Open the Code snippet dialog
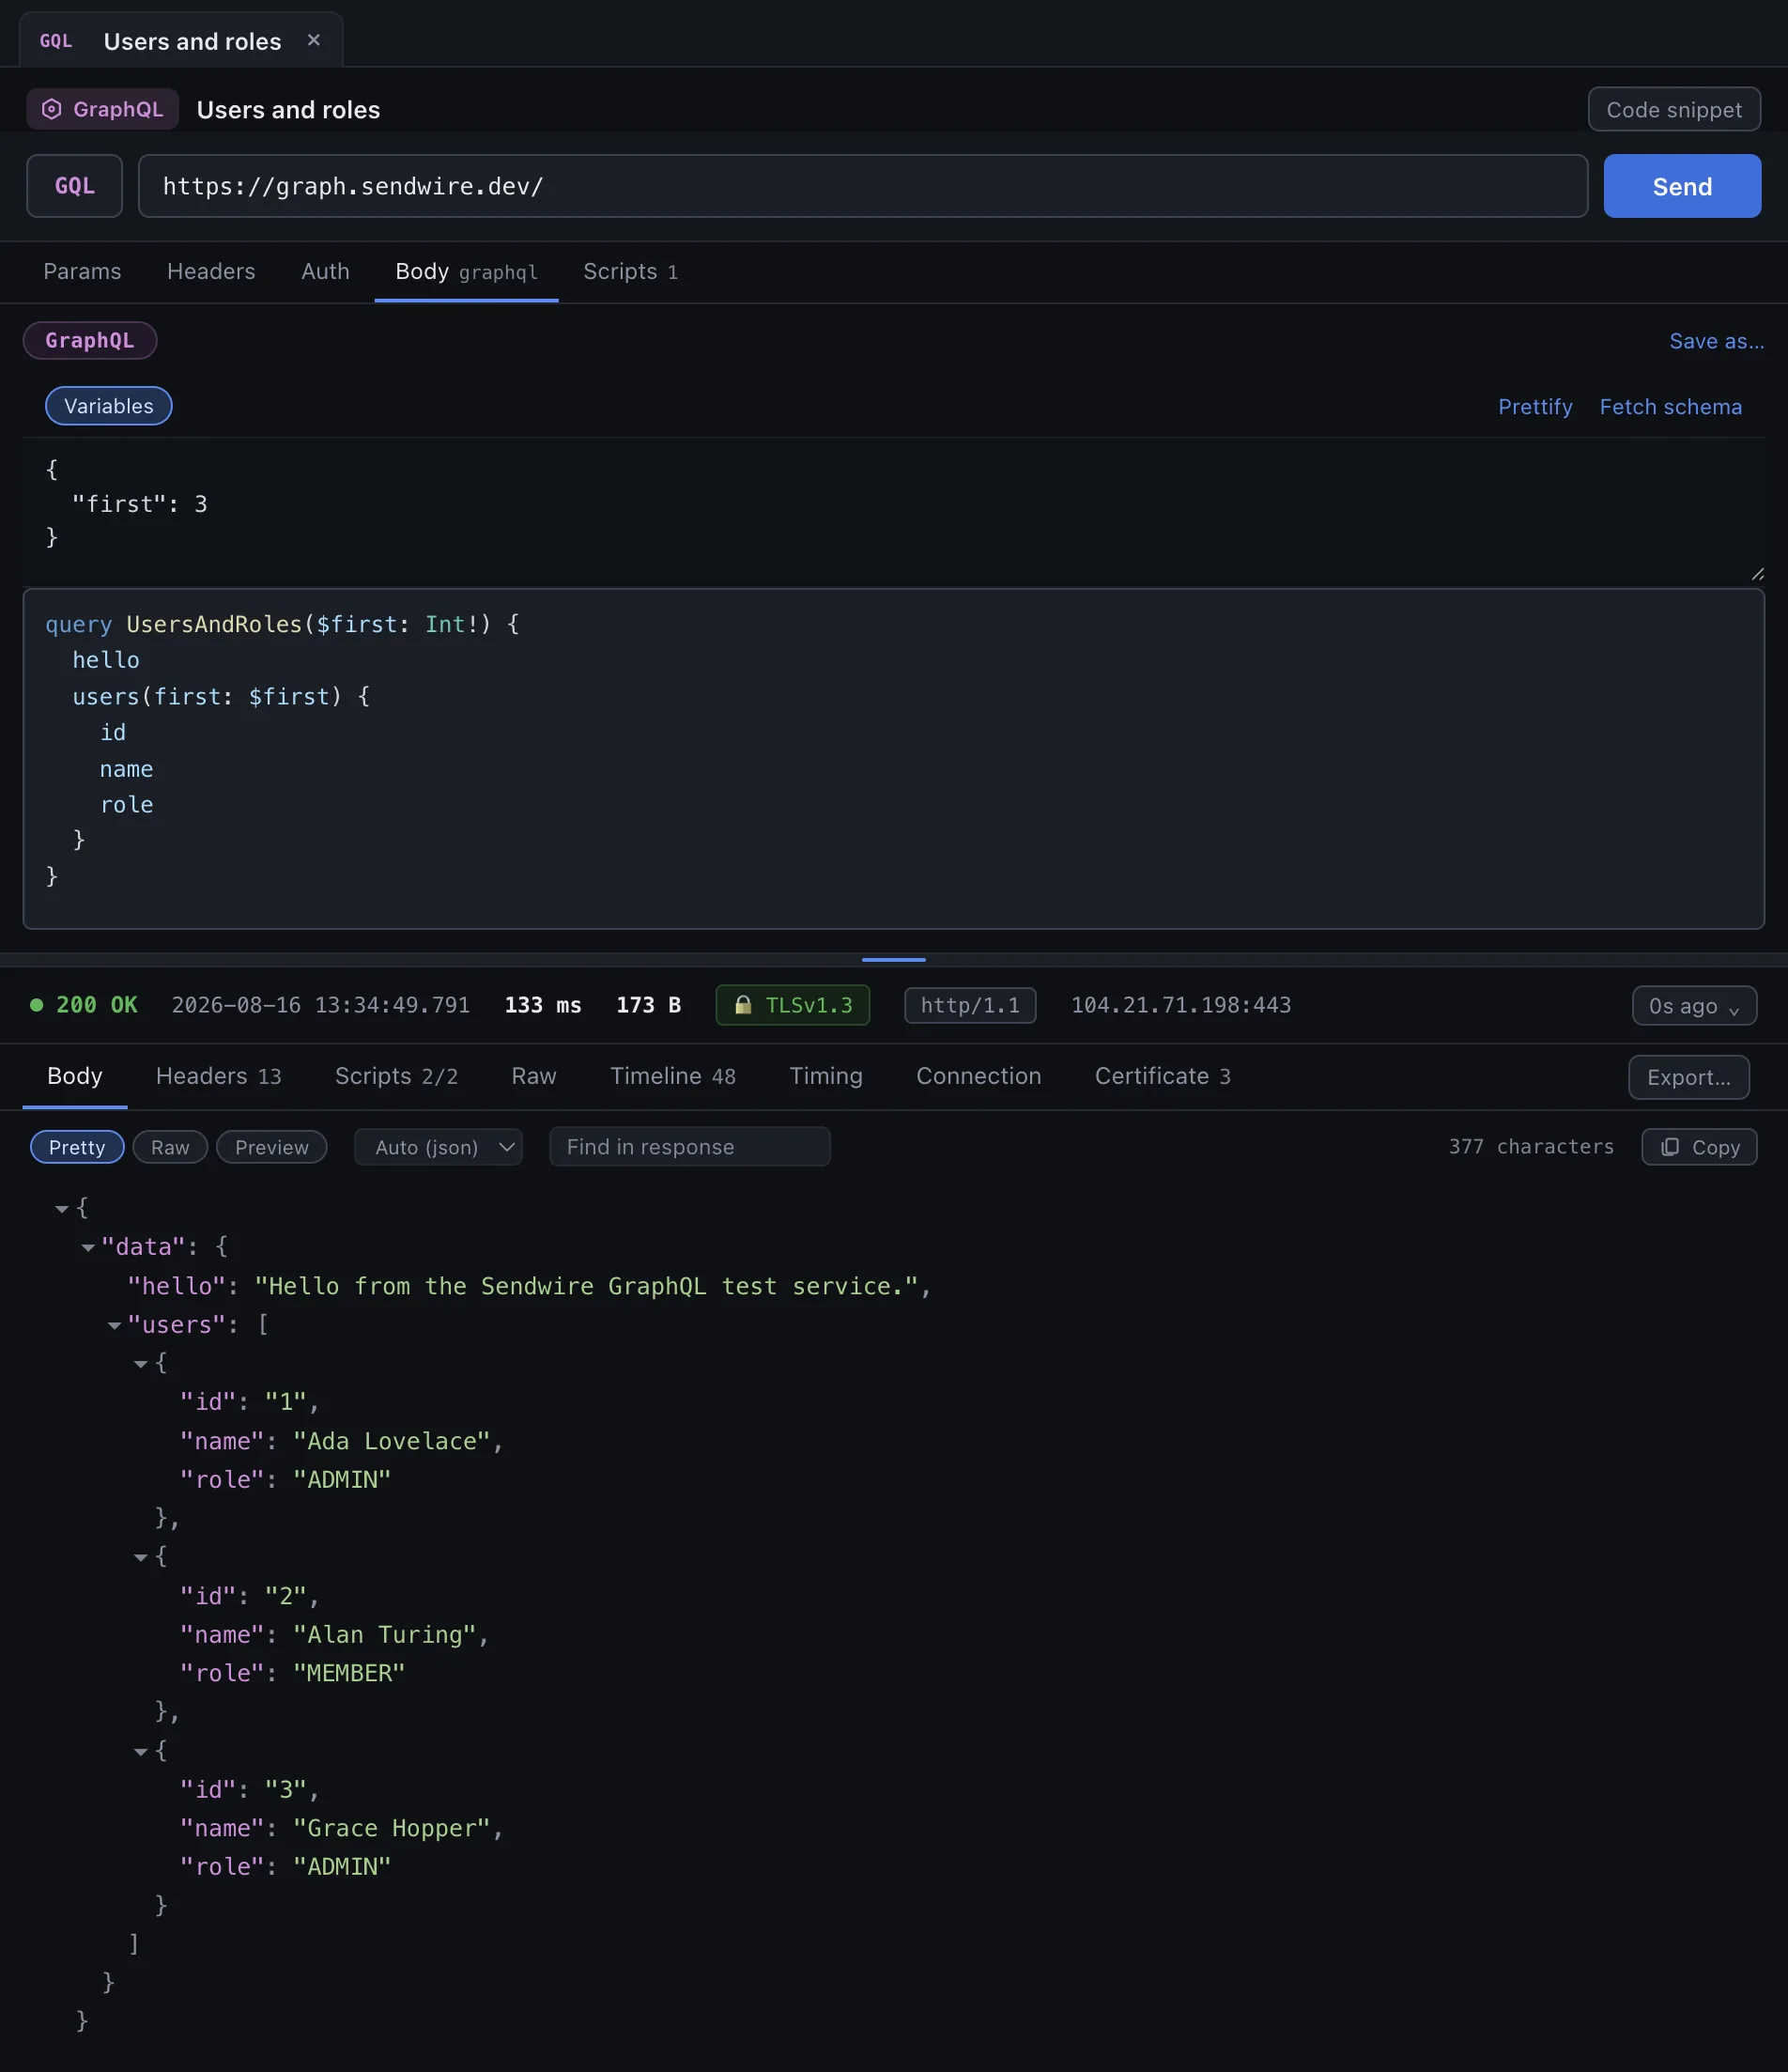Viewport: 1788px width, 2072px height. [x=1674, y=109]
